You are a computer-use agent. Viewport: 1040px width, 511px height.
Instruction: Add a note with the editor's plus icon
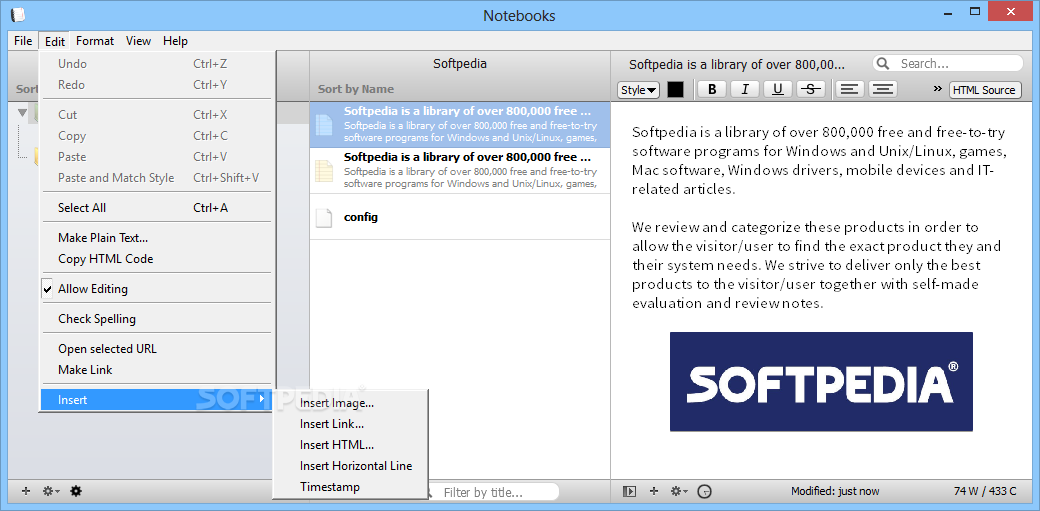pyautogui.click(x=654, y=491)
